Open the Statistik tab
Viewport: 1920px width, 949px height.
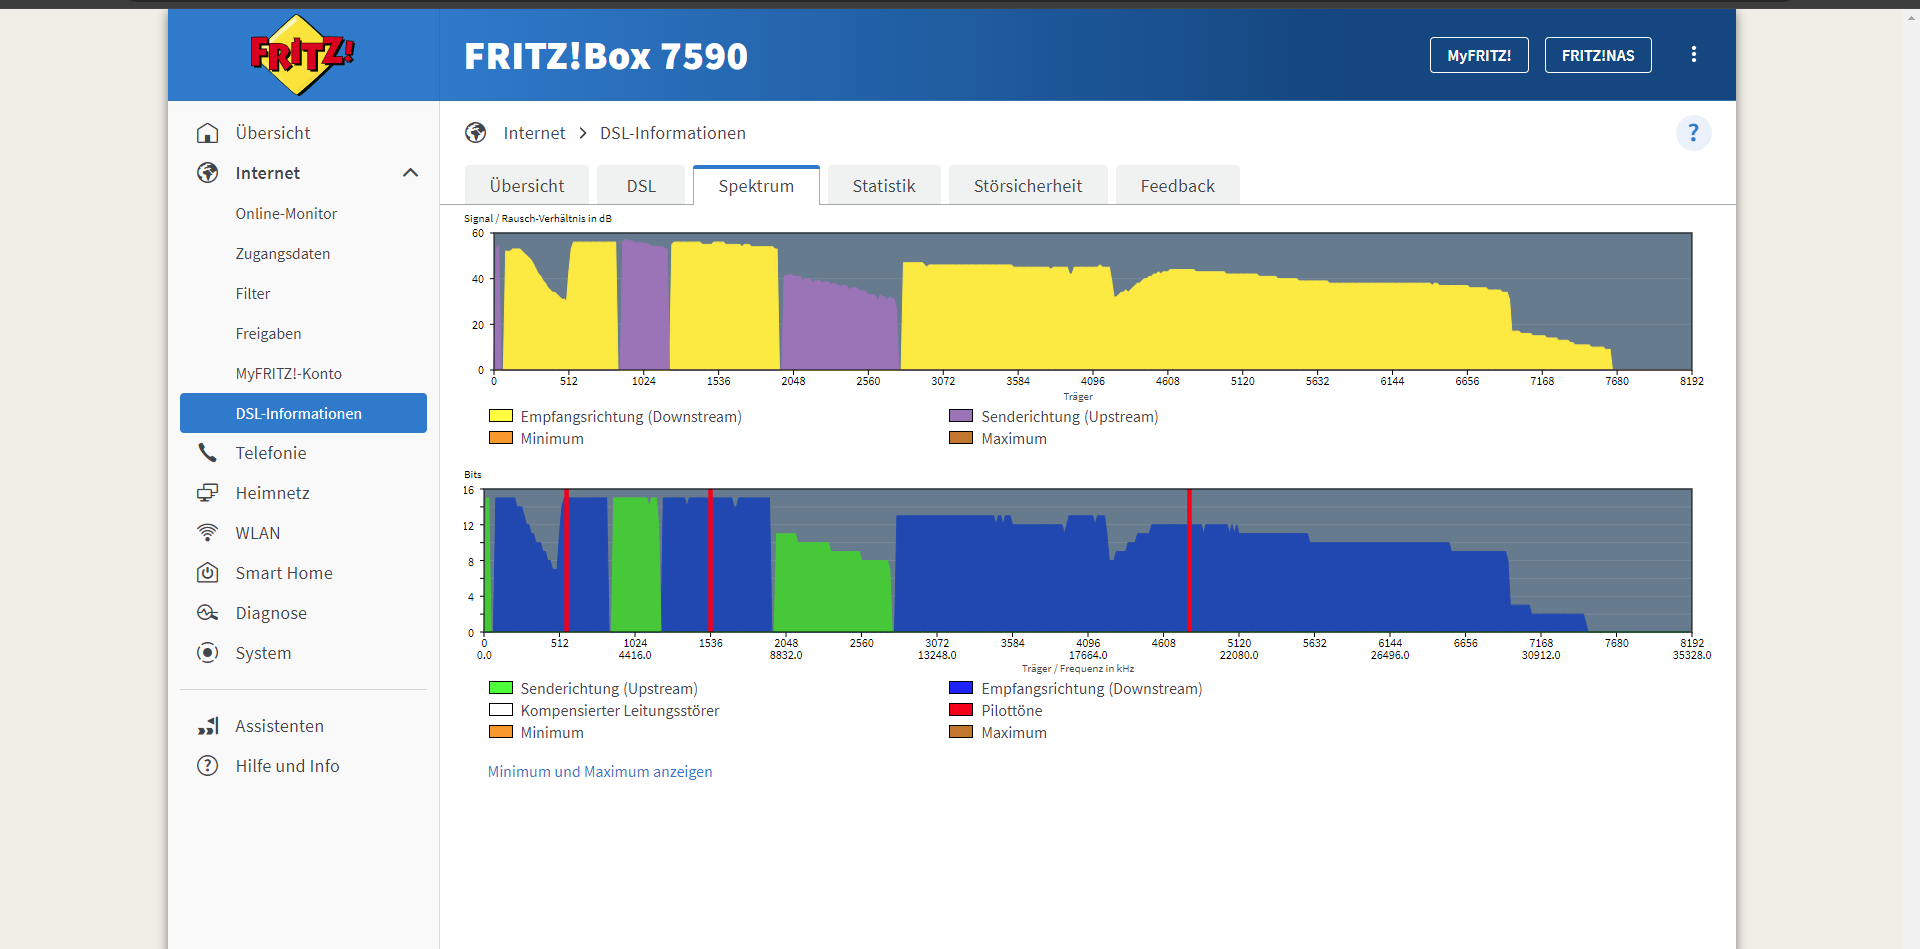point(884,186)
